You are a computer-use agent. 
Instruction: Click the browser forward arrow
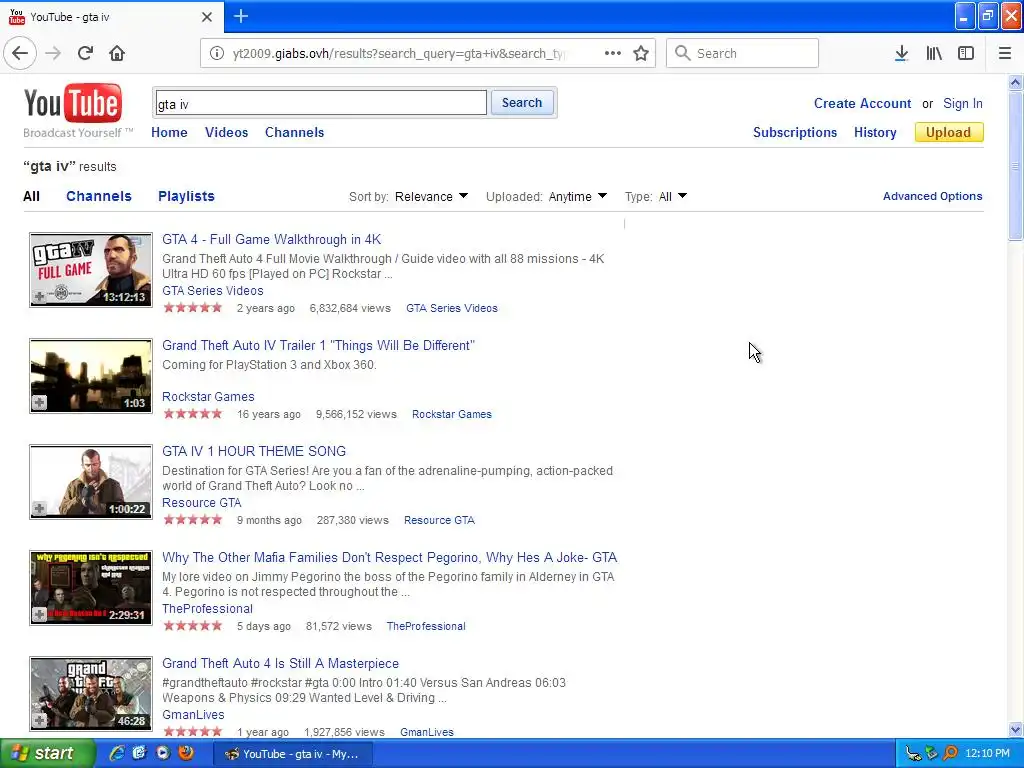(x=53, y=53)
